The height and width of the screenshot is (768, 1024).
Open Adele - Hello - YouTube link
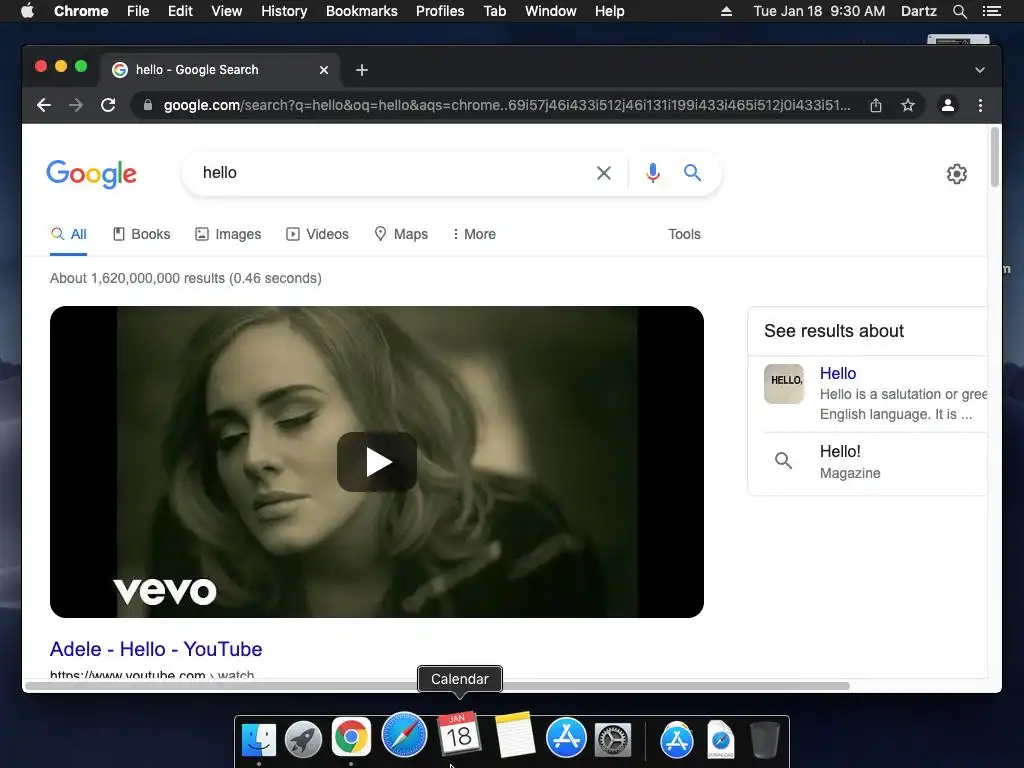156,649
